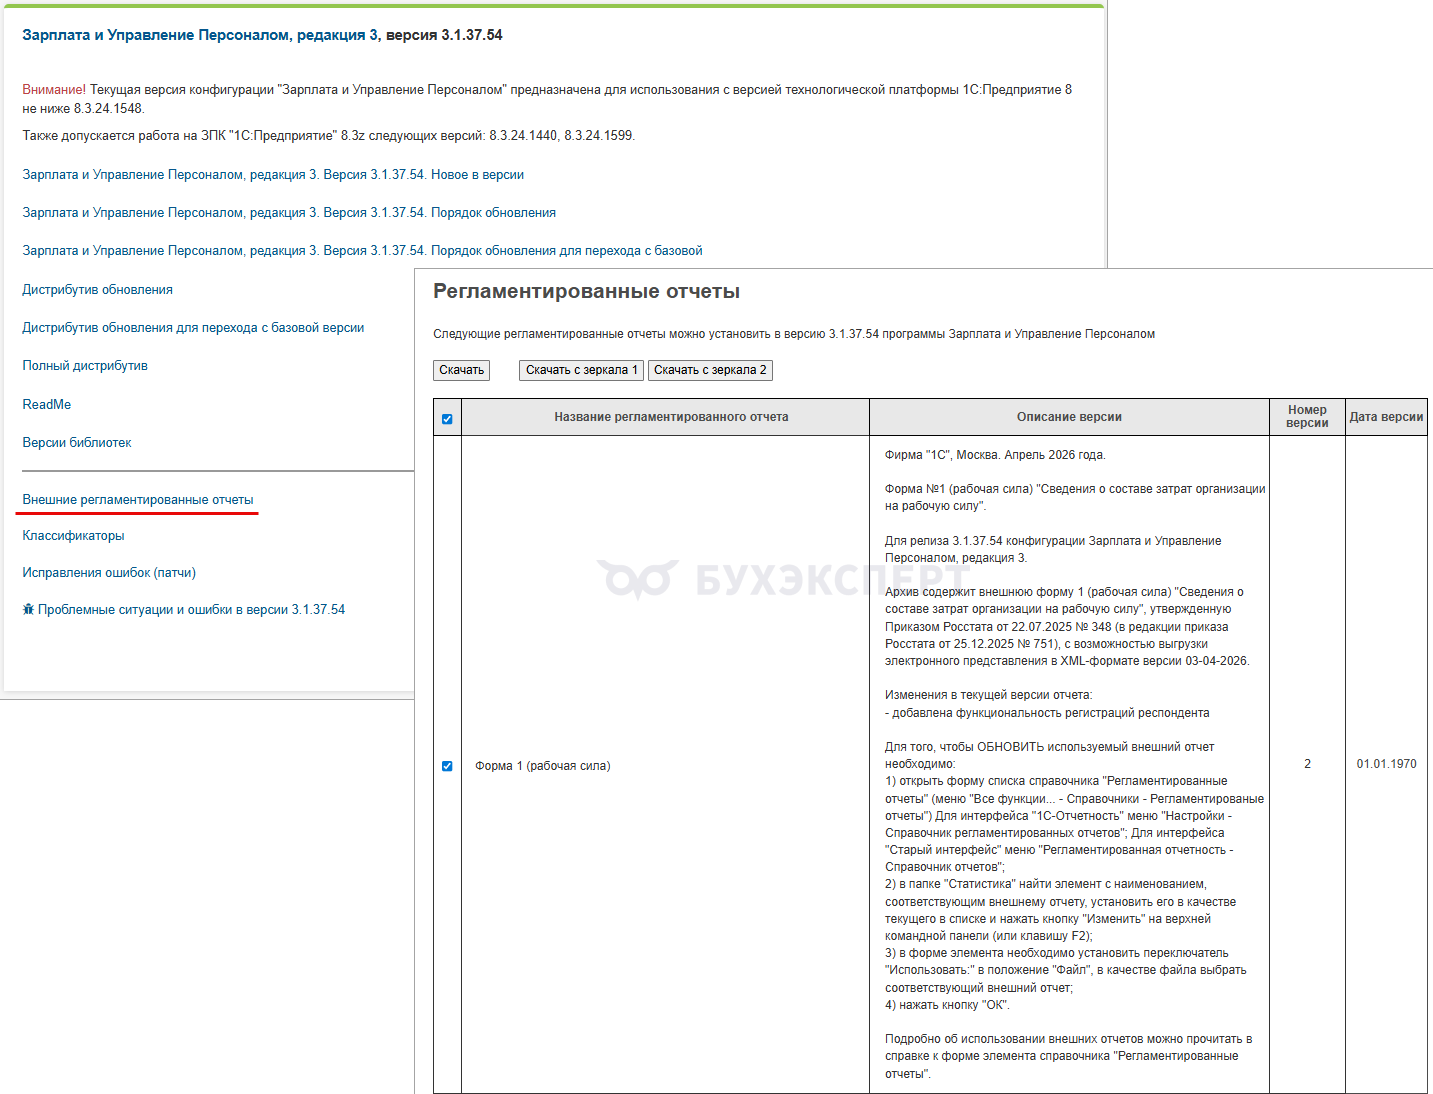Click the Дата версии column header
Screen dimensions: 1433x1094
coord(1386,417)
